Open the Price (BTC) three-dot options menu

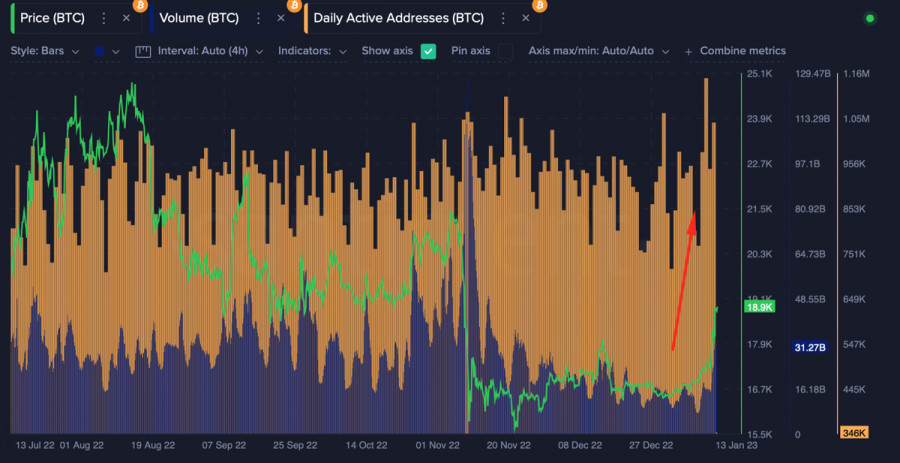(103, 18)
